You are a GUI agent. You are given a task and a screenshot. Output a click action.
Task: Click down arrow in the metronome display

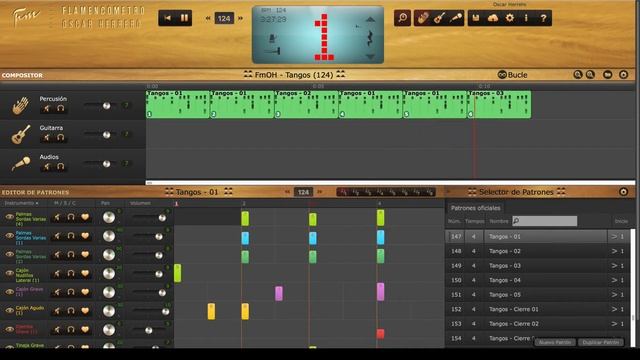pos(370,57)
